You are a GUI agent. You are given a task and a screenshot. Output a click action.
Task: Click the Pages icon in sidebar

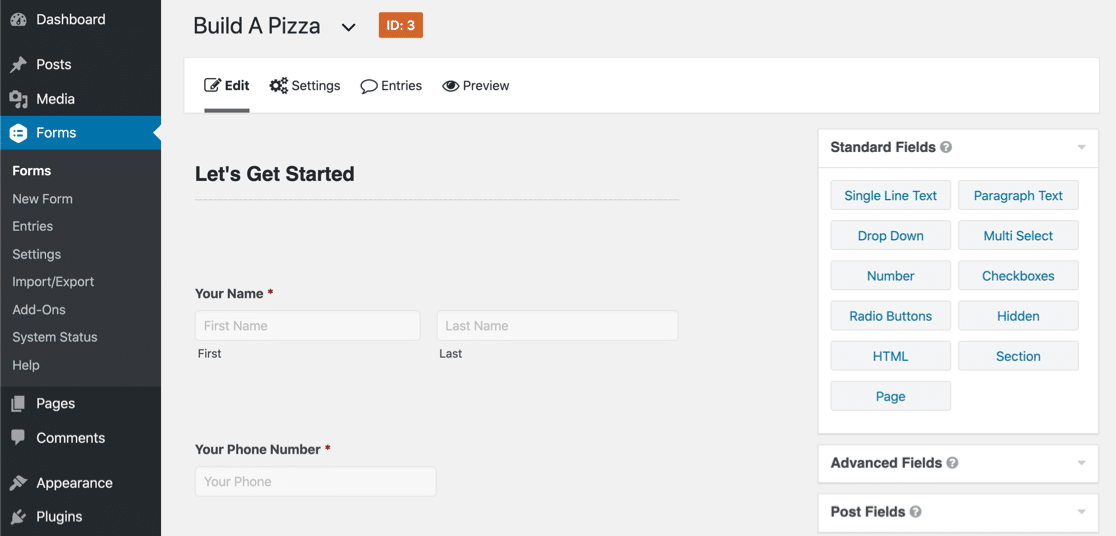pyautogui.click(x=18, y=404)
